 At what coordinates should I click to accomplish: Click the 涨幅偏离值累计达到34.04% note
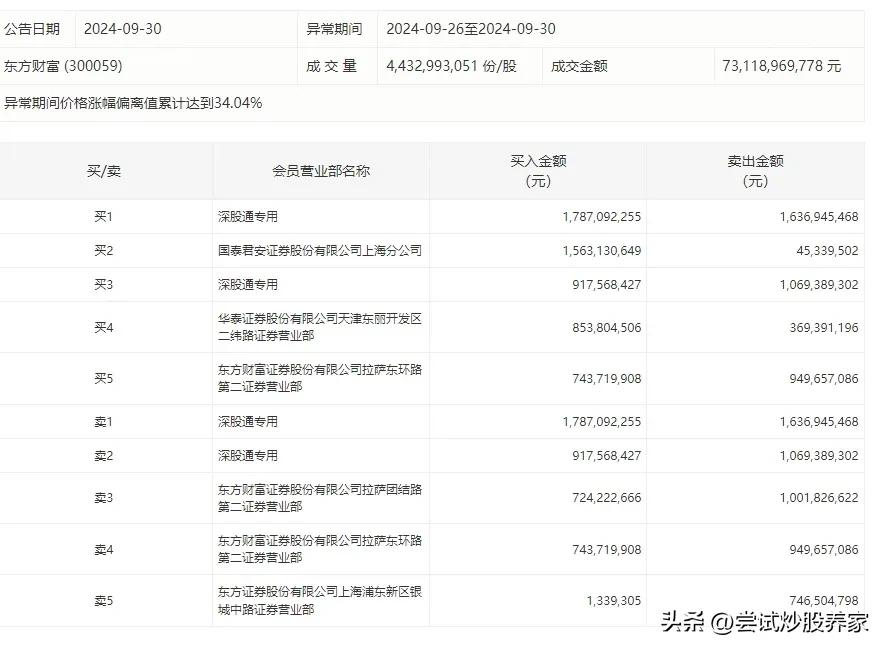pos(133,103)
